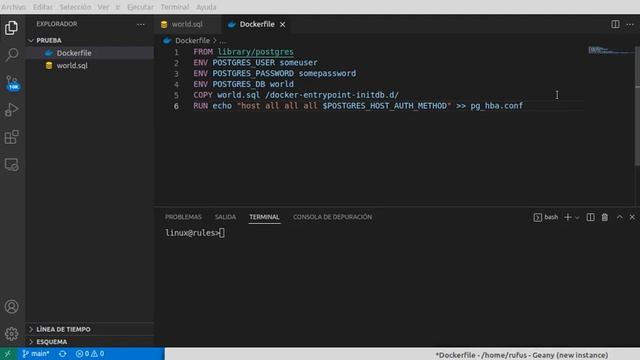The width and height of the screenshot is (640, 360).
Task: Click the editor minimap
Action: 610,50
